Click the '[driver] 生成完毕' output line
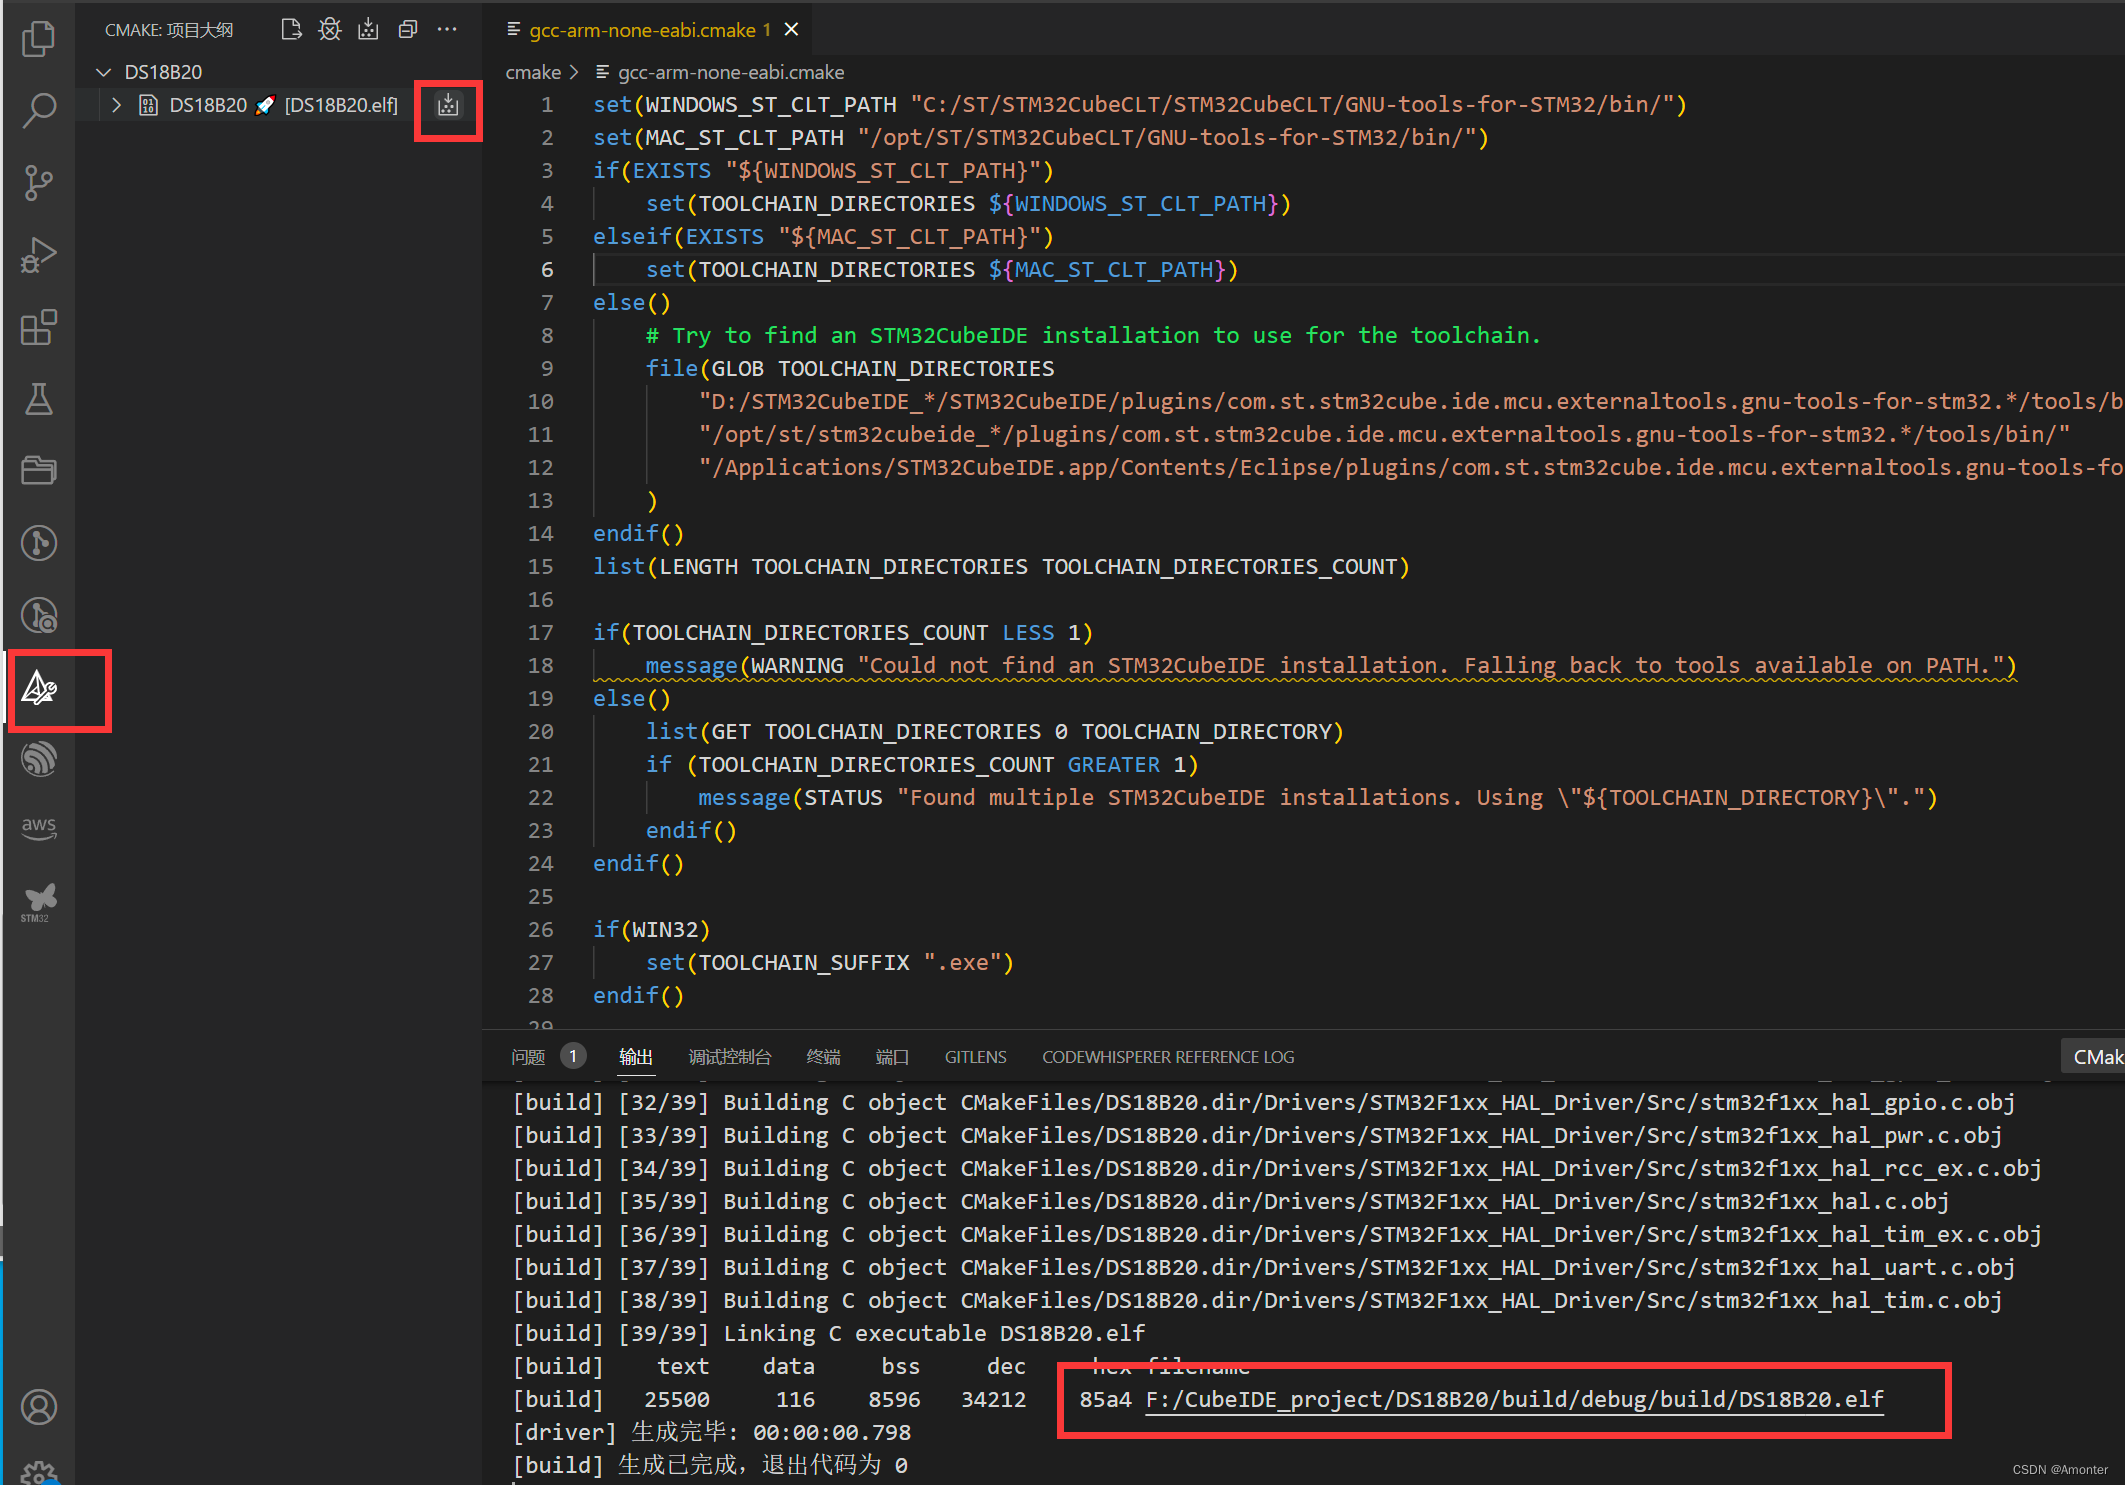This screenshot has height=1485, width=2125. tap(712, 1432)
